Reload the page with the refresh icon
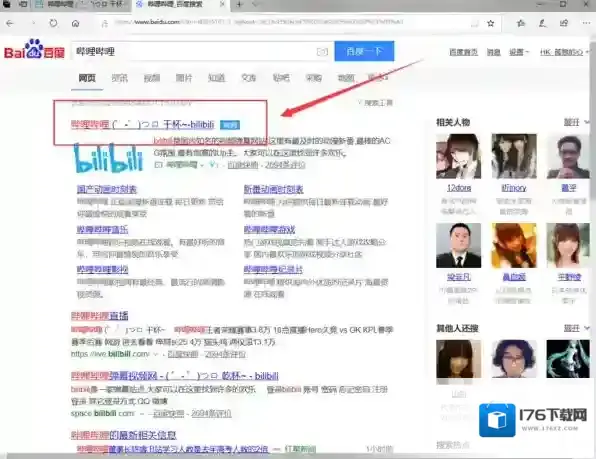Image resolution: width=596 pixels, height=459 pixels. pyautogui.click(x=54, y=23)
